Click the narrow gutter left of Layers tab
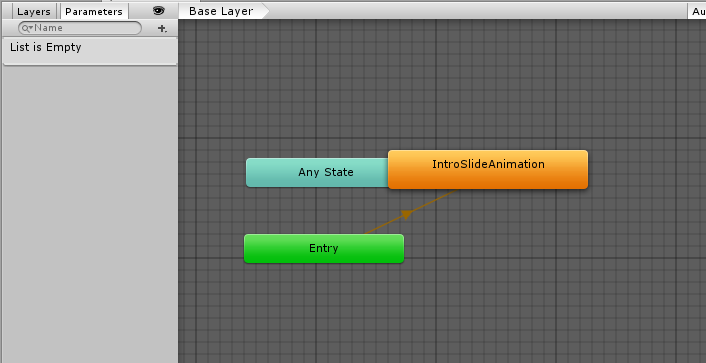Viewport: 706px width, 363px height. point(6,11)
